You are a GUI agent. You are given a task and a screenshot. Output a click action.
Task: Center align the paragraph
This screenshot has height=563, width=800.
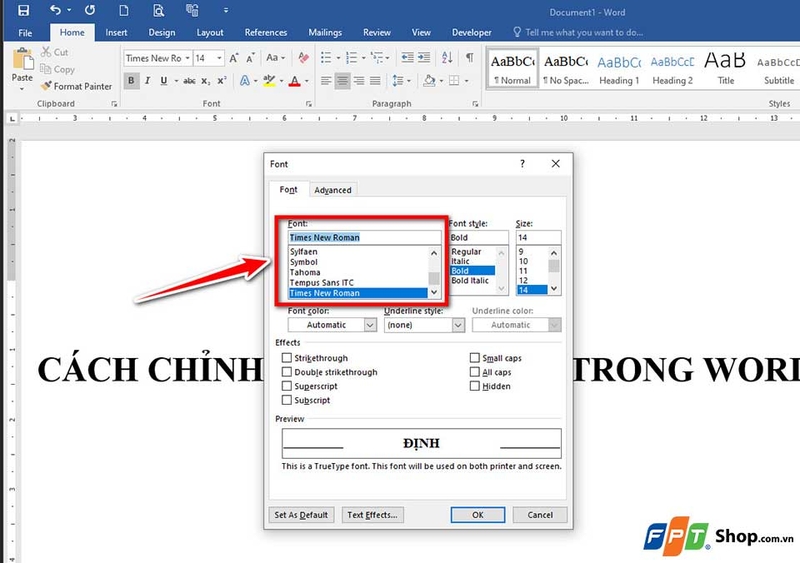[342, 81]
